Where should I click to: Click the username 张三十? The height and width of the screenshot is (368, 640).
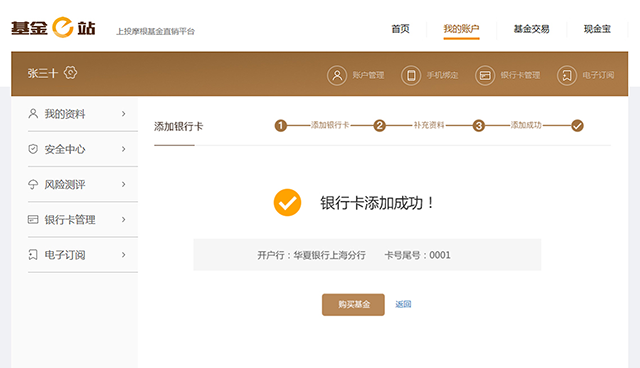pos(43,73)
